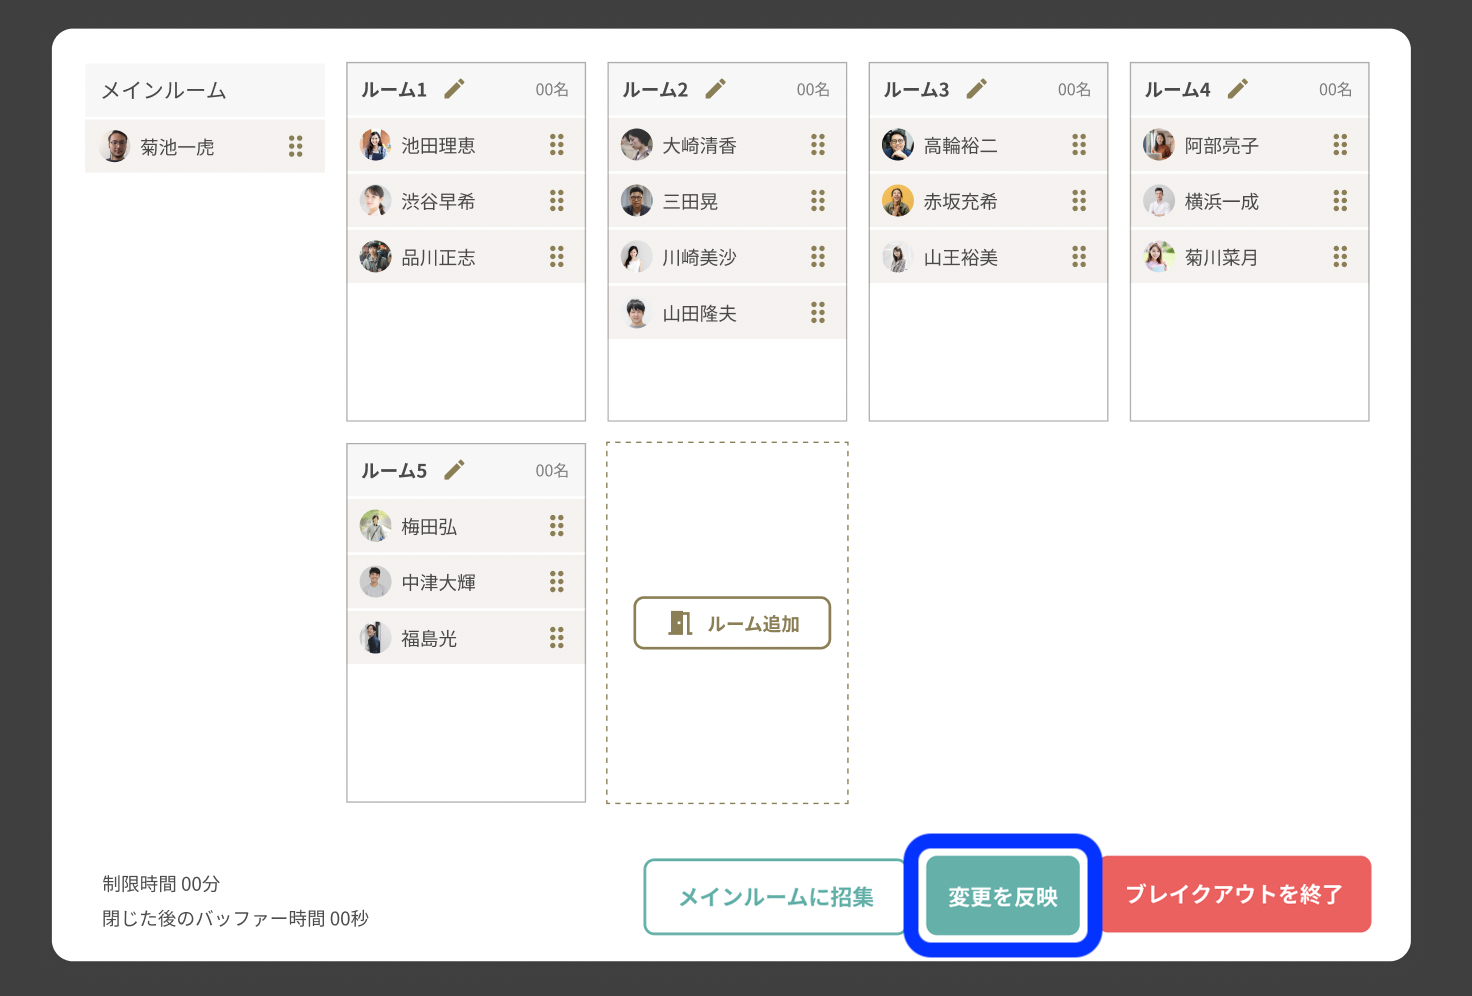Click 高輪裕二's profile picture
Screen dimensions: 1472x996
[x=897, y=145]
